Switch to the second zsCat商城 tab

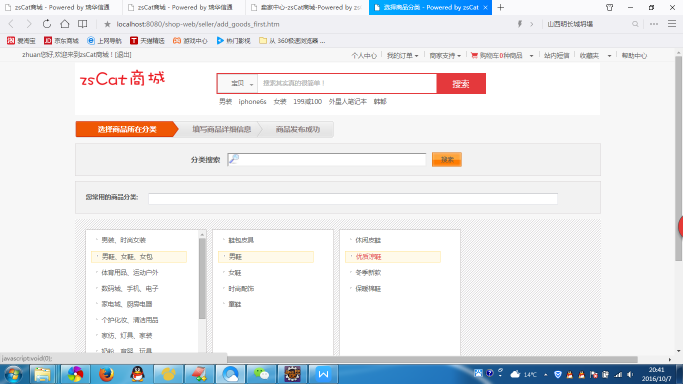pos(184,7)
